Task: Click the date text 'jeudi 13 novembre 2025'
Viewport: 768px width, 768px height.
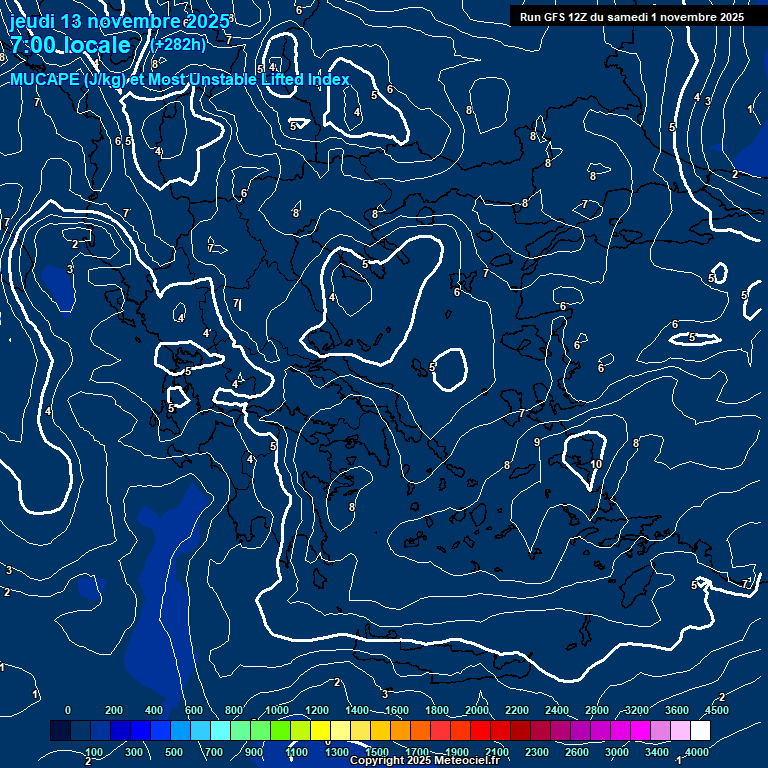Action: coord(120,21)
